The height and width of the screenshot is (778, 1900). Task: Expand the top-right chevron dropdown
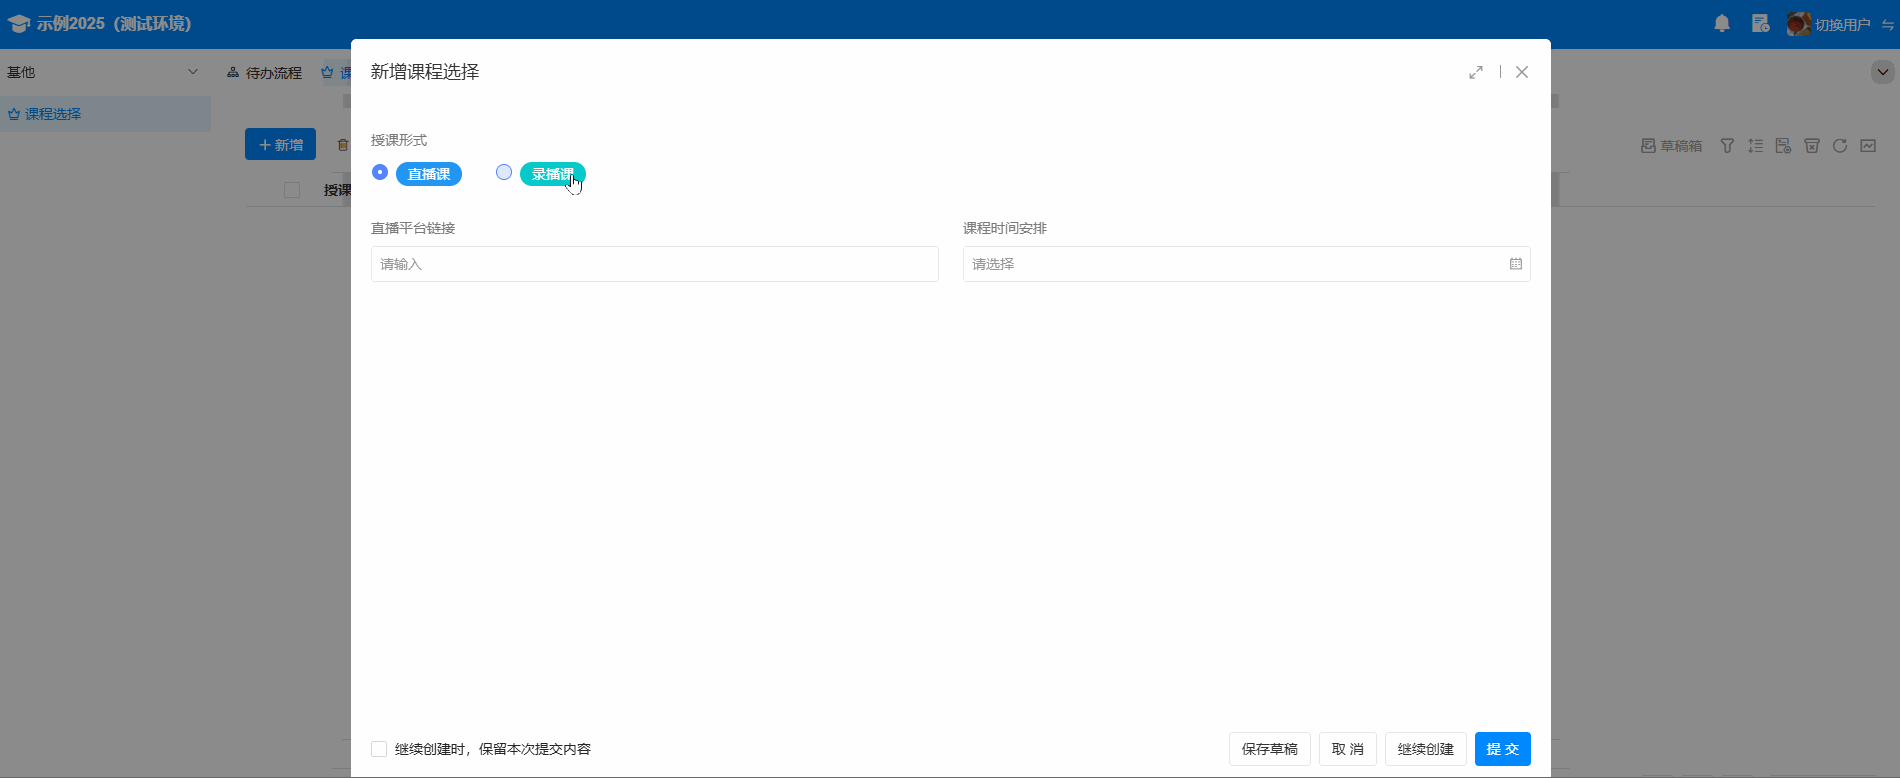pyautogui.click(x=1882, y=72)
